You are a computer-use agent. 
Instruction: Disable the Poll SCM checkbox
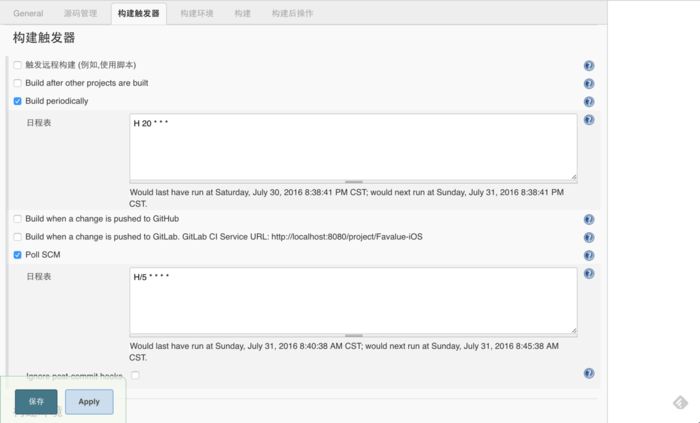point(17,255)
